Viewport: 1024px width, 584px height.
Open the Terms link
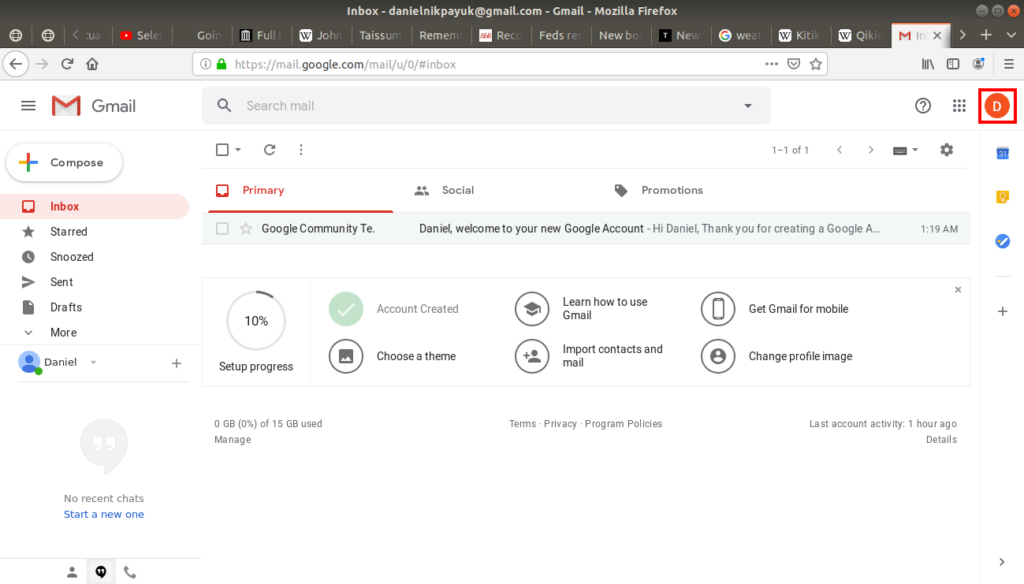522,424
